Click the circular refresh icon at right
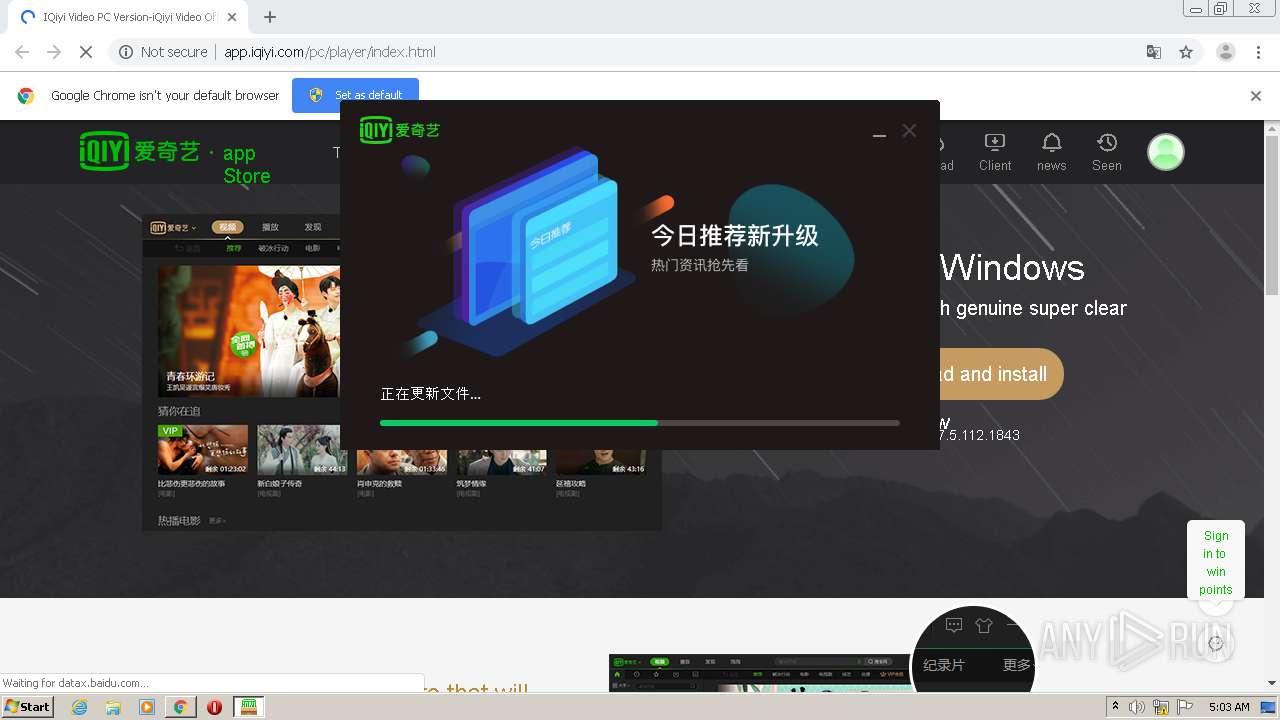 1215,644
